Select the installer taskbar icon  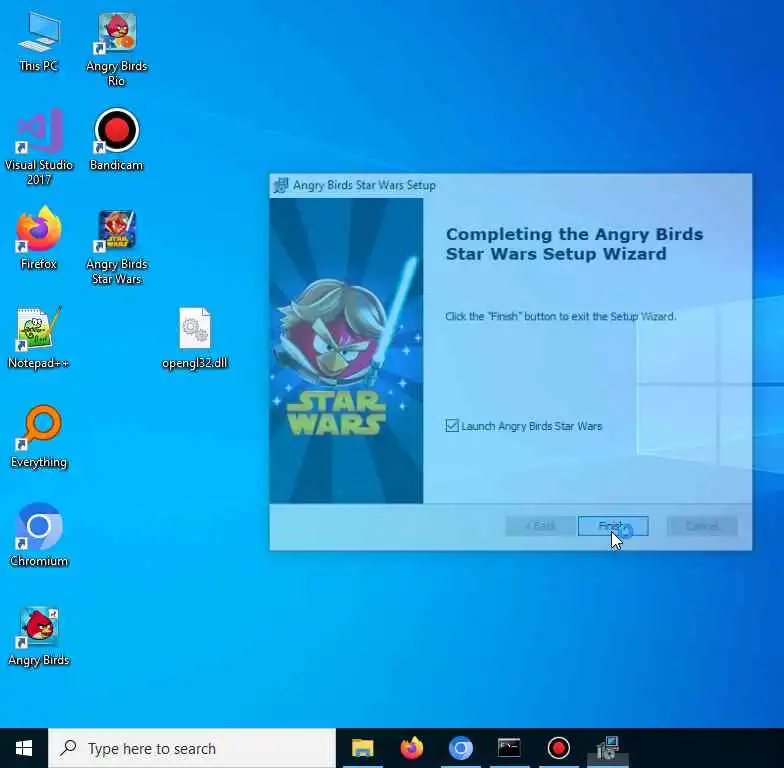(607, 748)
